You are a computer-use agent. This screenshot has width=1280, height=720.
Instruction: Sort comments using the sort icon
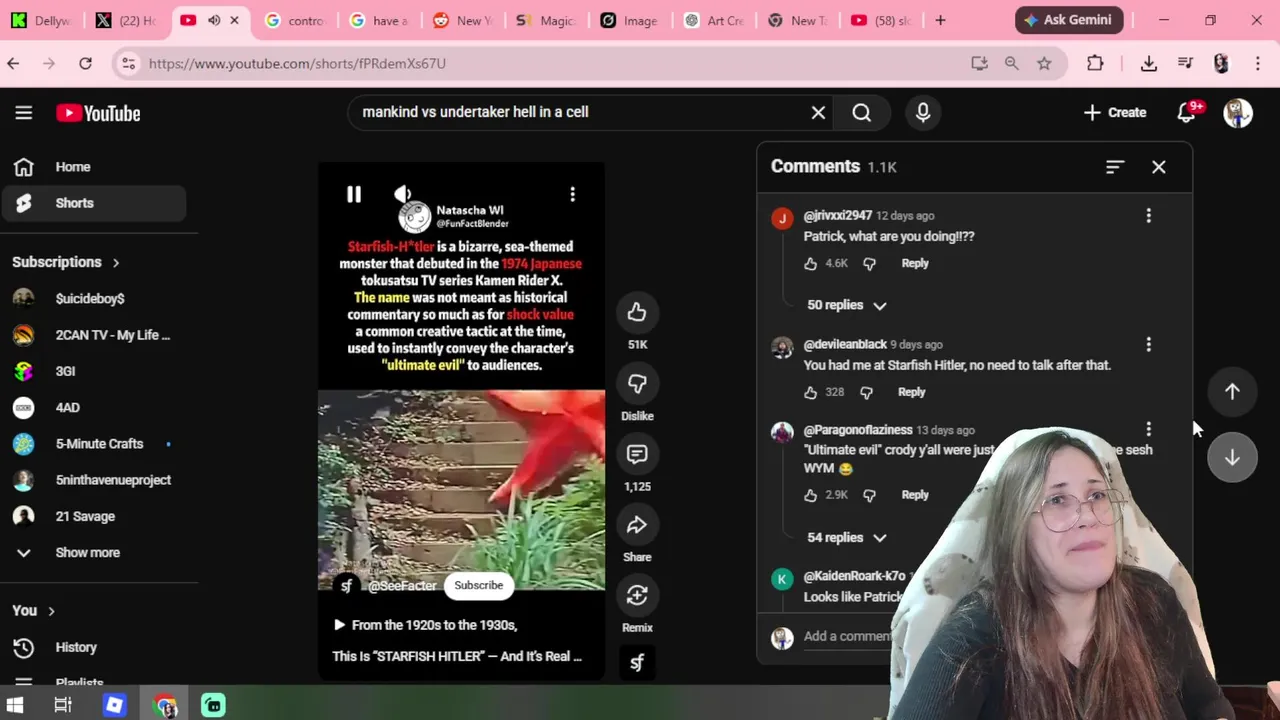coord(1115,167)
